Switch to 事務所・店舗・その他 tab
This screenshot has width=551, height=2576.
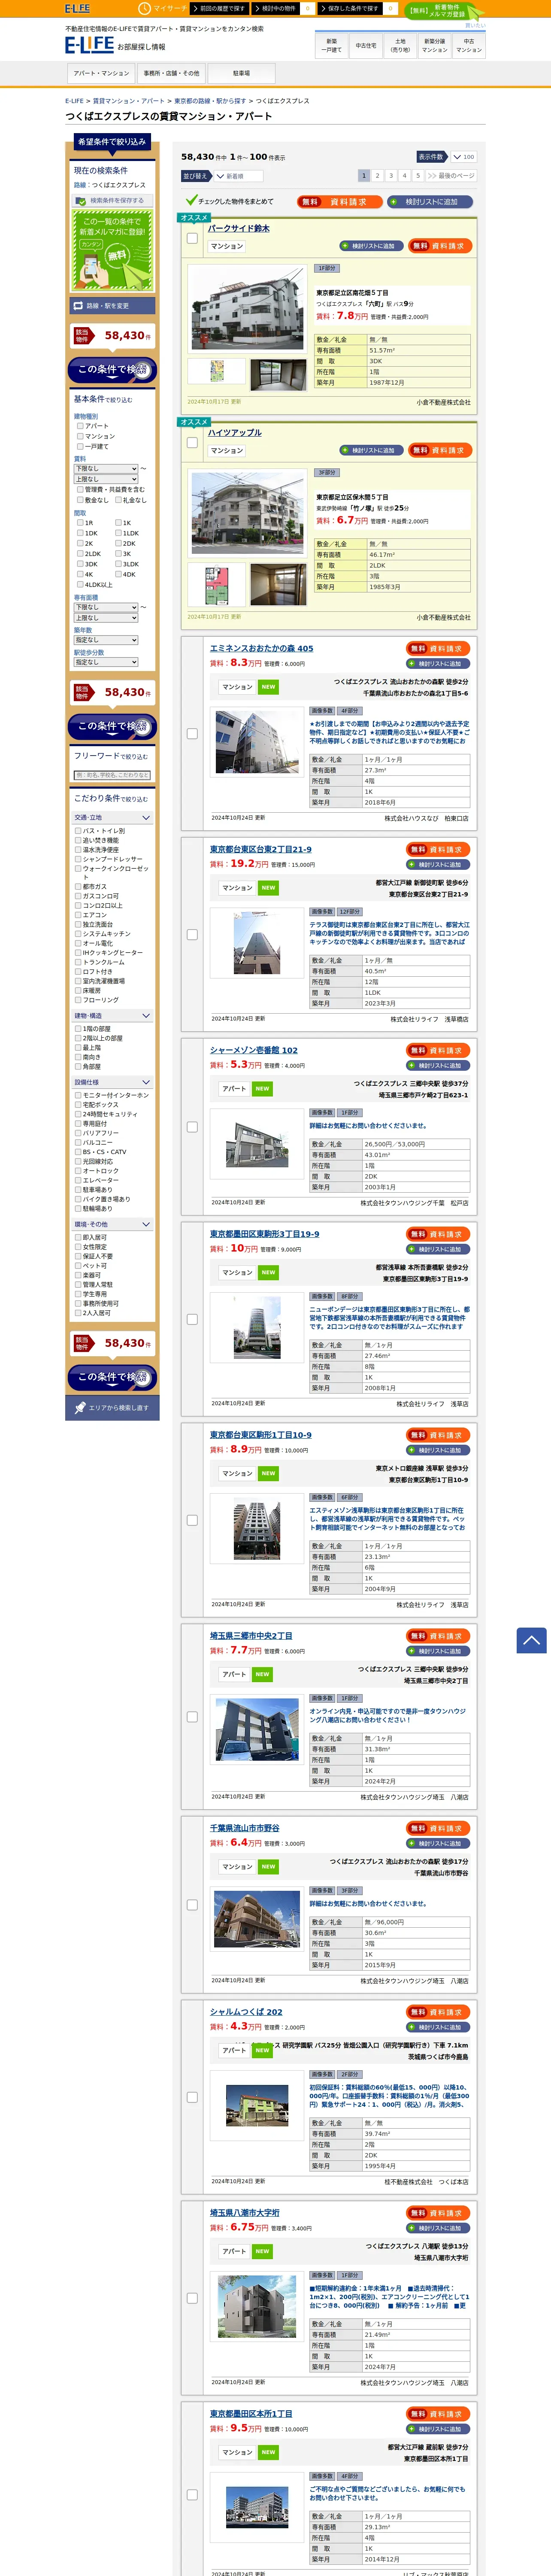tap(171, 73)
